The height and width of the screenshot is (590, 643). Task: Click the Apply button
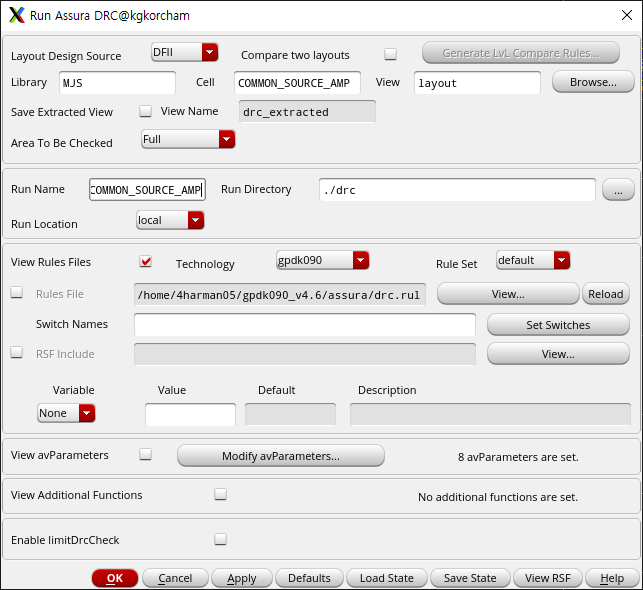pos(242,578)
